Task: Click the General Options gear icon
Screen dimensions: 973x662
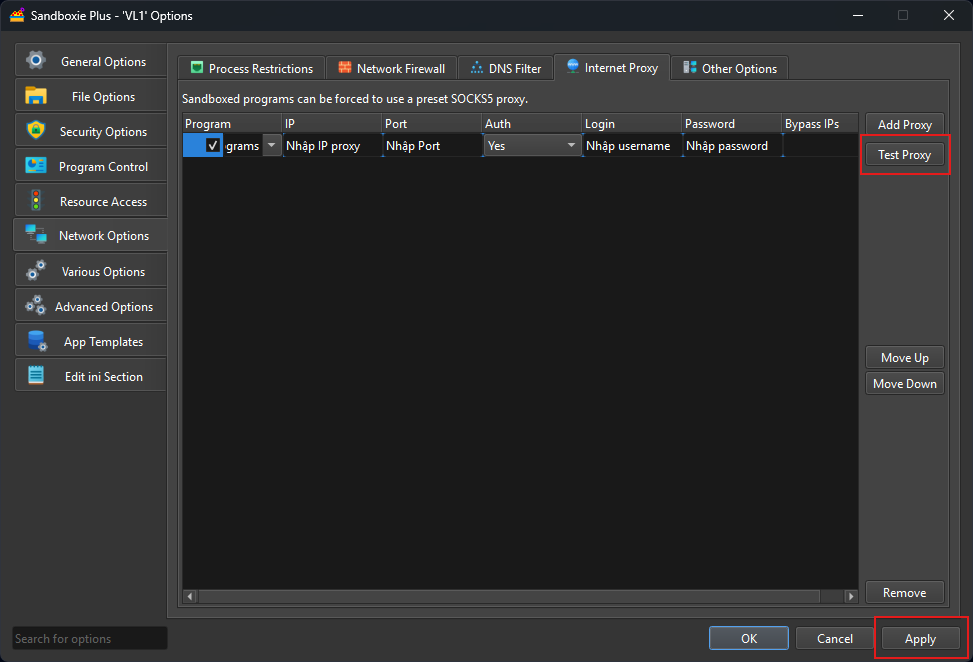Action: point(36,61)
